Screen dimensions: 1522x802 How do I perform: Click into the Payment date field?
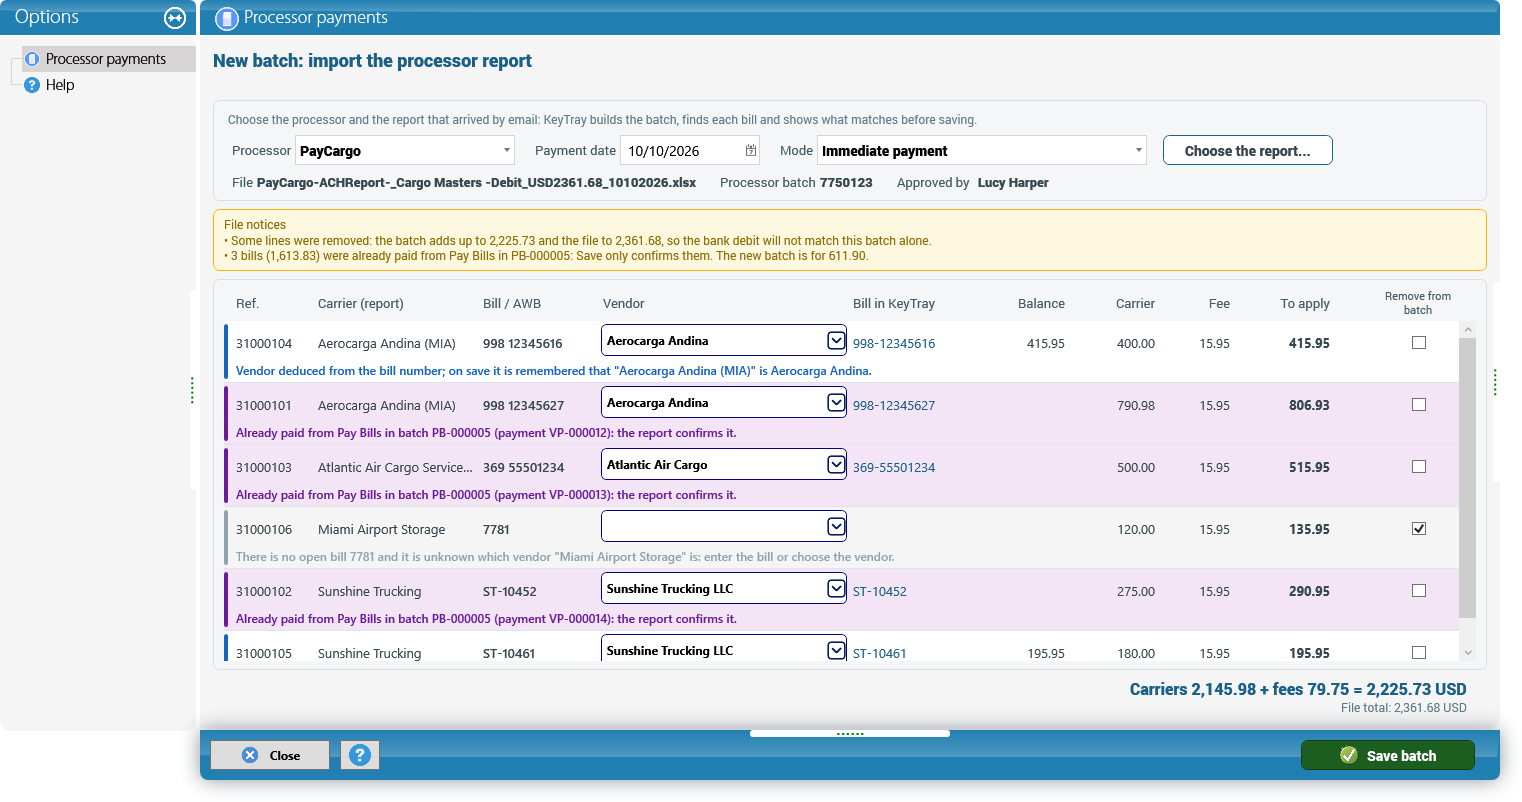coord(682,150)
